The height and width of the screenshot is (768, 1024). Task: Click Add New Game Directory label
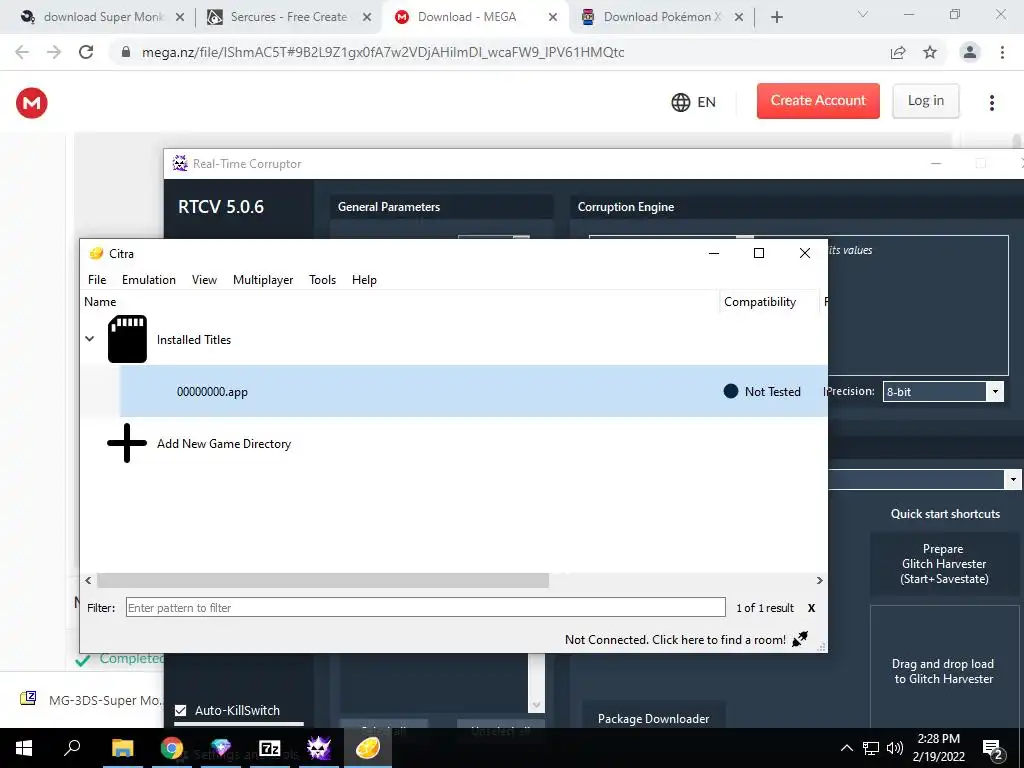(224, 443)
